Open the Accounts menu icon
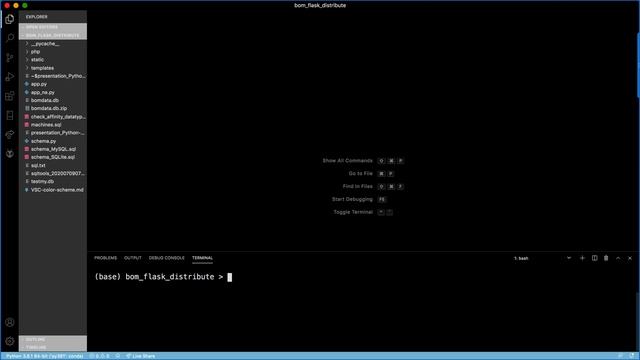Image resolution: width=640 pixels, height=360 pixels. [x=10, y=322]
